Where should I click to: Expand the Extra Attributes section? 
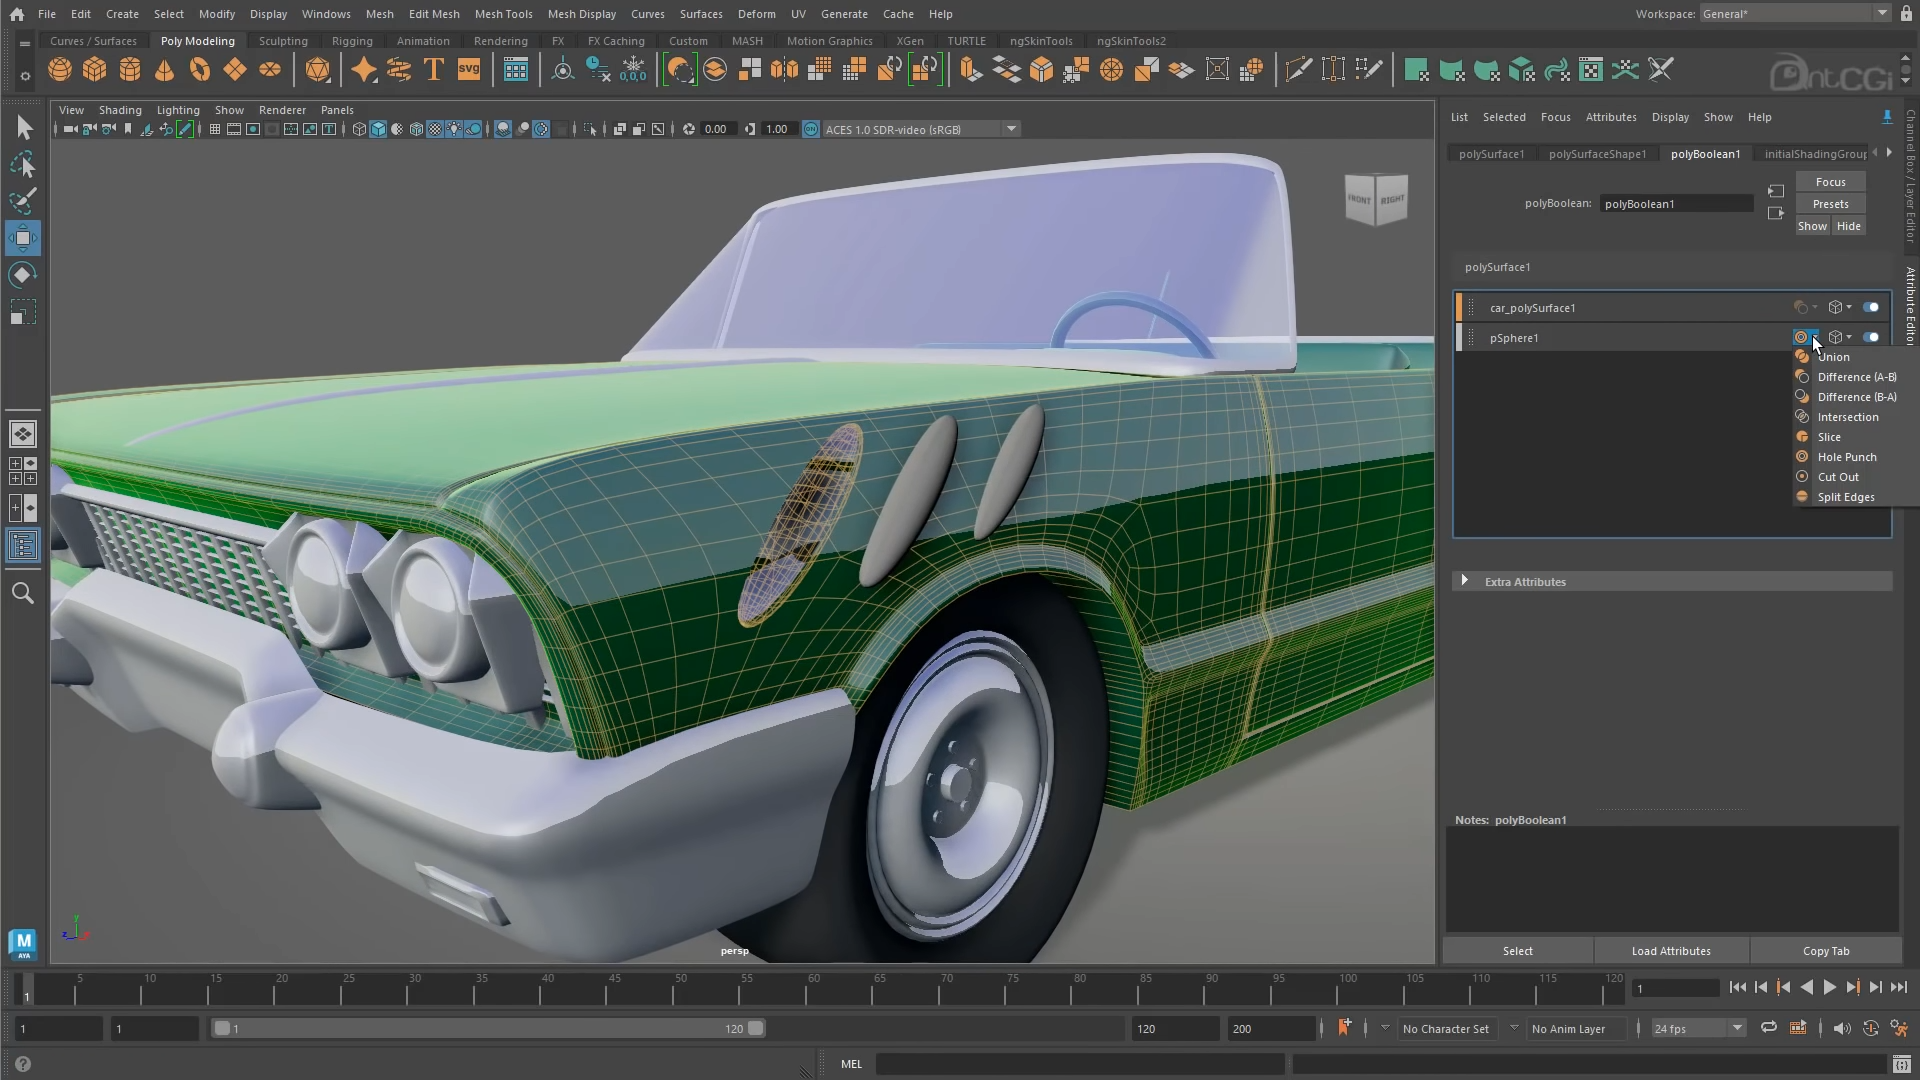(1465, 581)
